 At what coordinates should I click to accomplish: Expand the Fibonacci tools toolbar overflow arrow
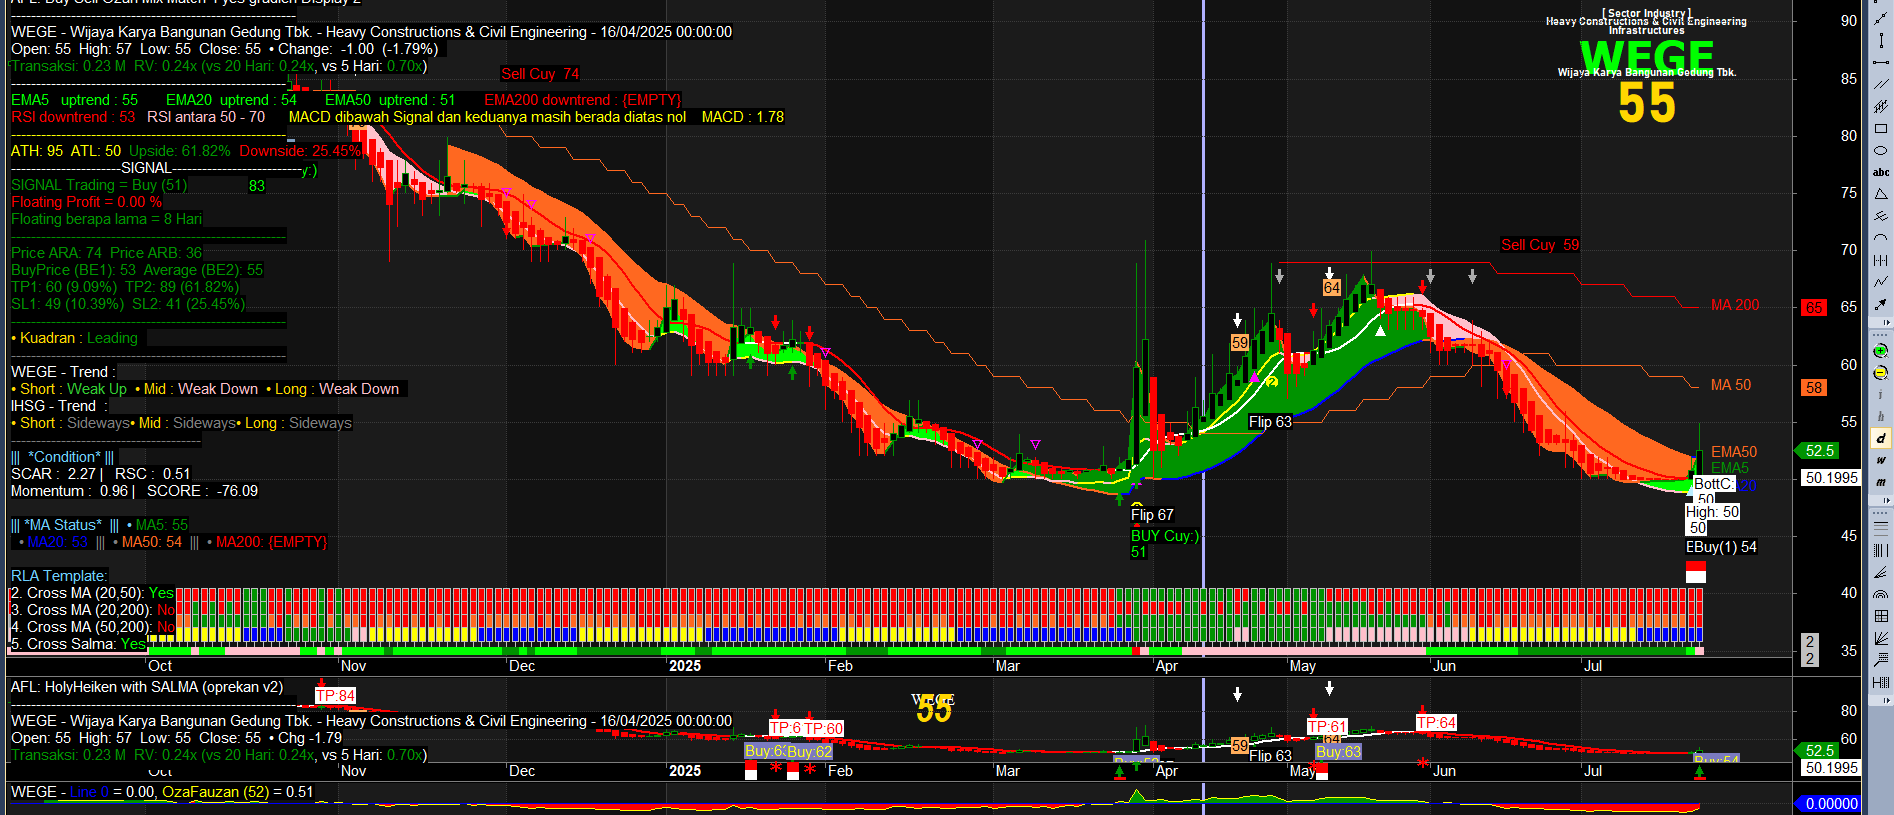click(x=1887, y=700)
